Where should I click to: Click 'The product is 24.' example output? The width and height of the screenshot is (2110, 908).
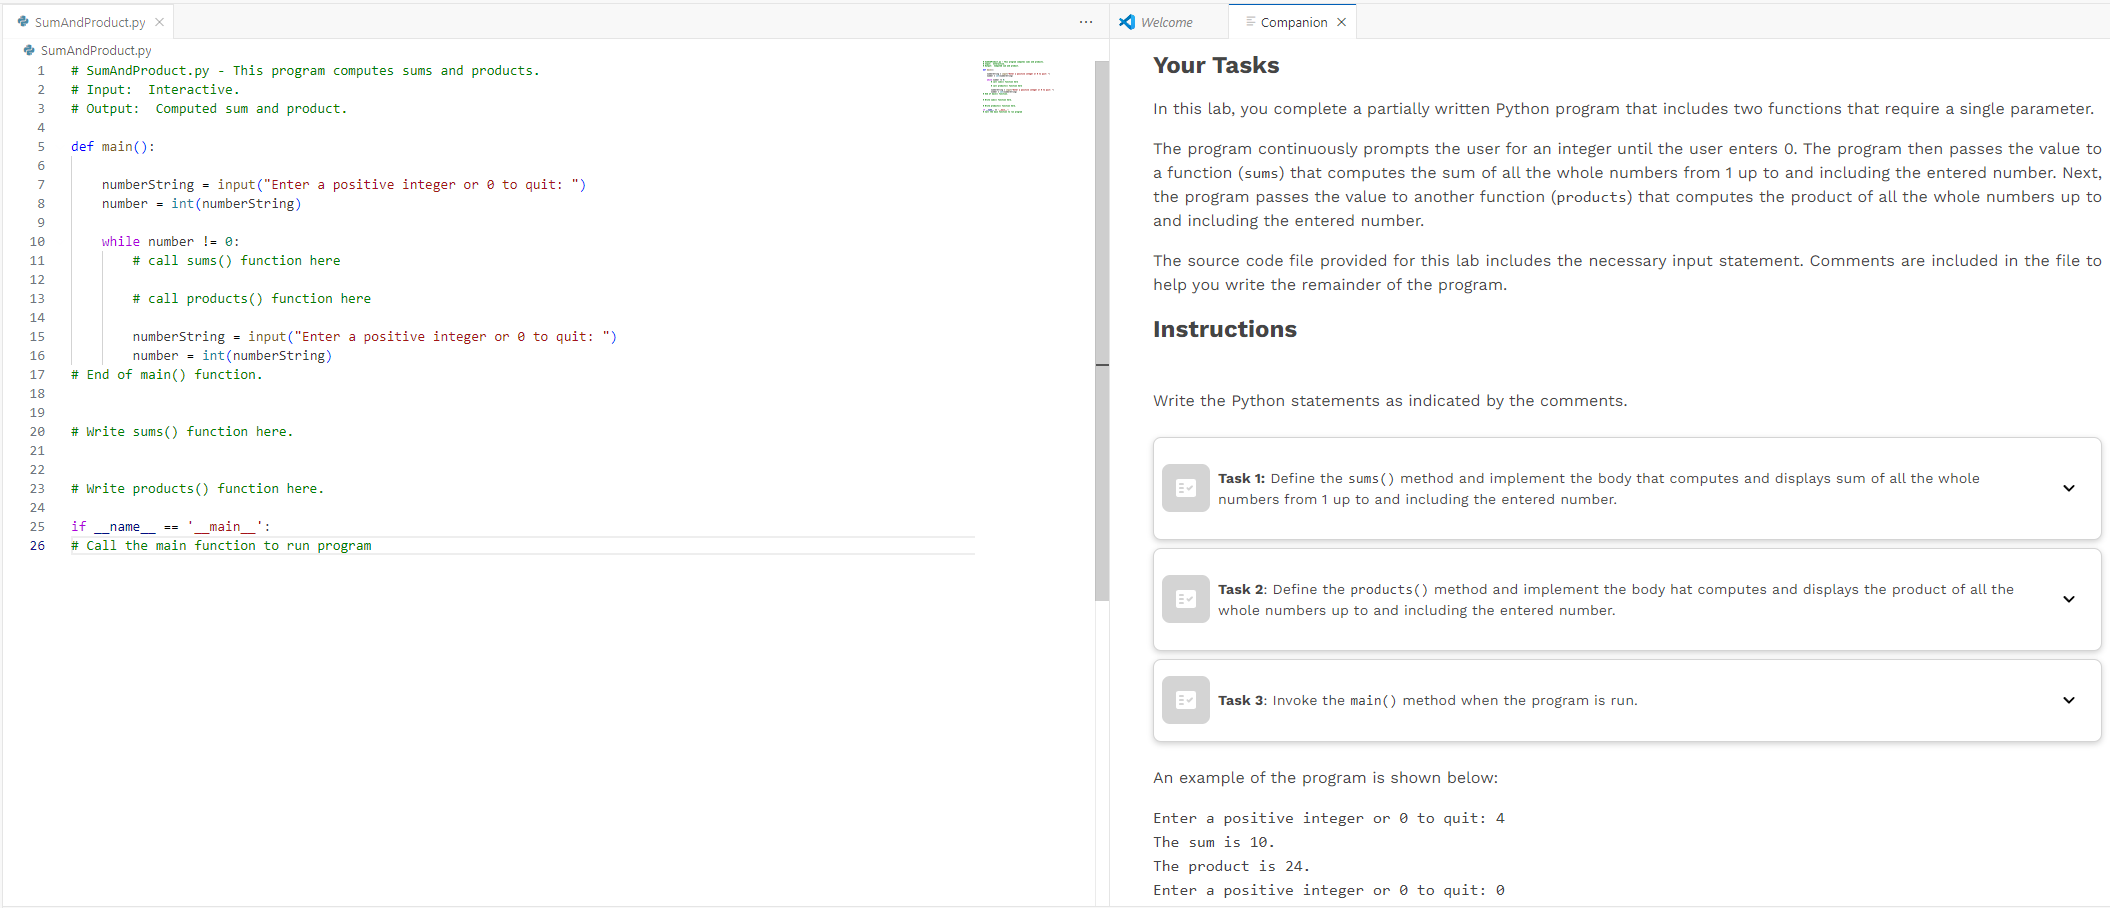click(x=1231, y=866)
